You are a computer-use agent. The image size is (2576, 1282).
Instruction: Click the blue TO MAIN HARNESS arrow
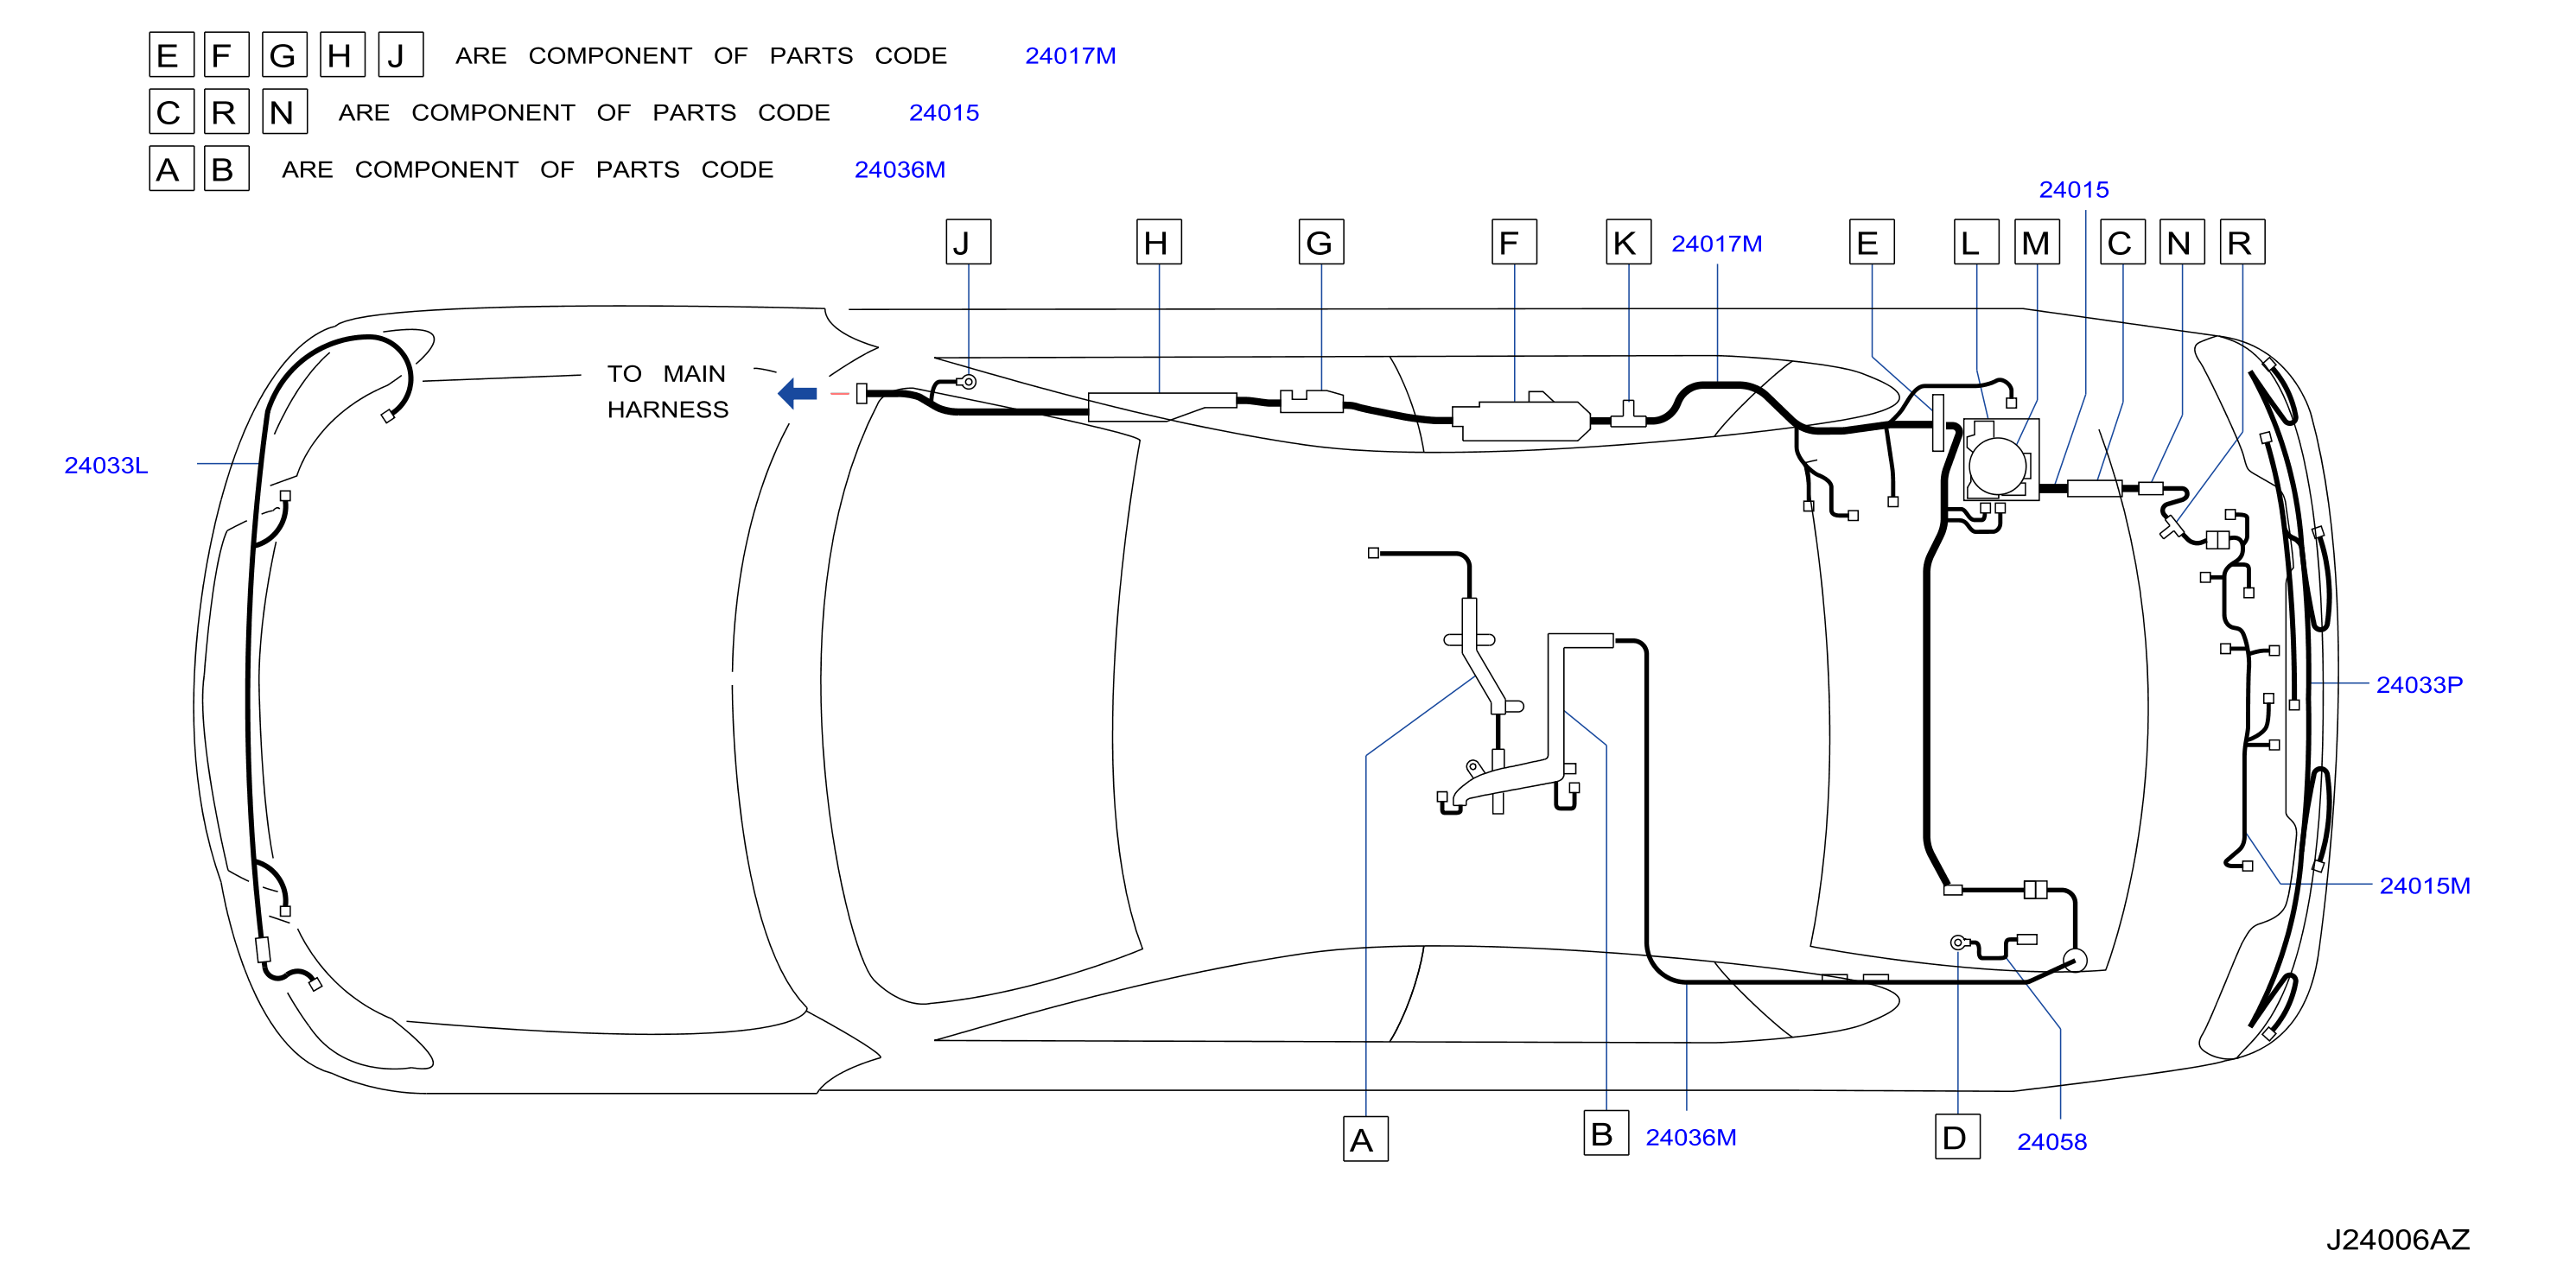797,393
